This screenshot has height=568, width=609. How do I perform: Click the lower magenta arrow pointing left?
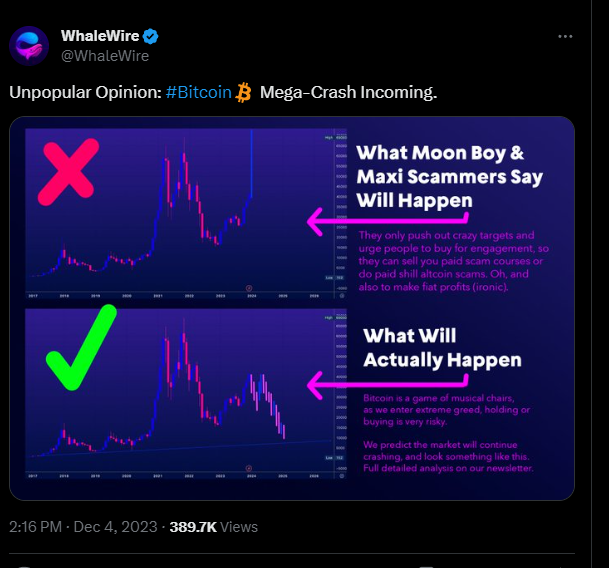(388, 385)
